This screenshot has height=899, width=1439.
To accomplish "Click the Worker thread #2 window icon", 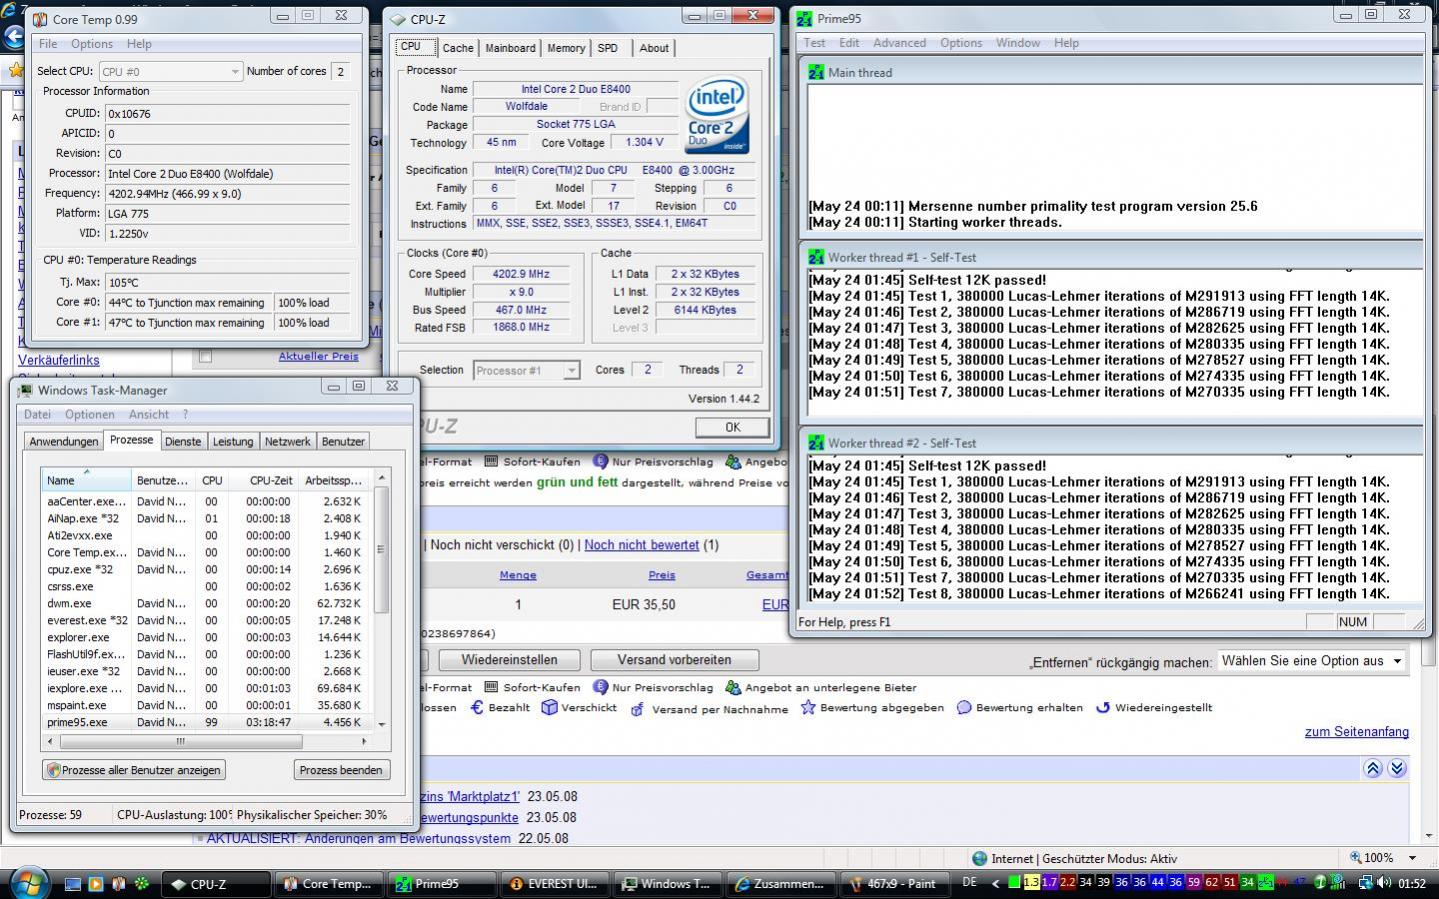I will coord(816,443).
